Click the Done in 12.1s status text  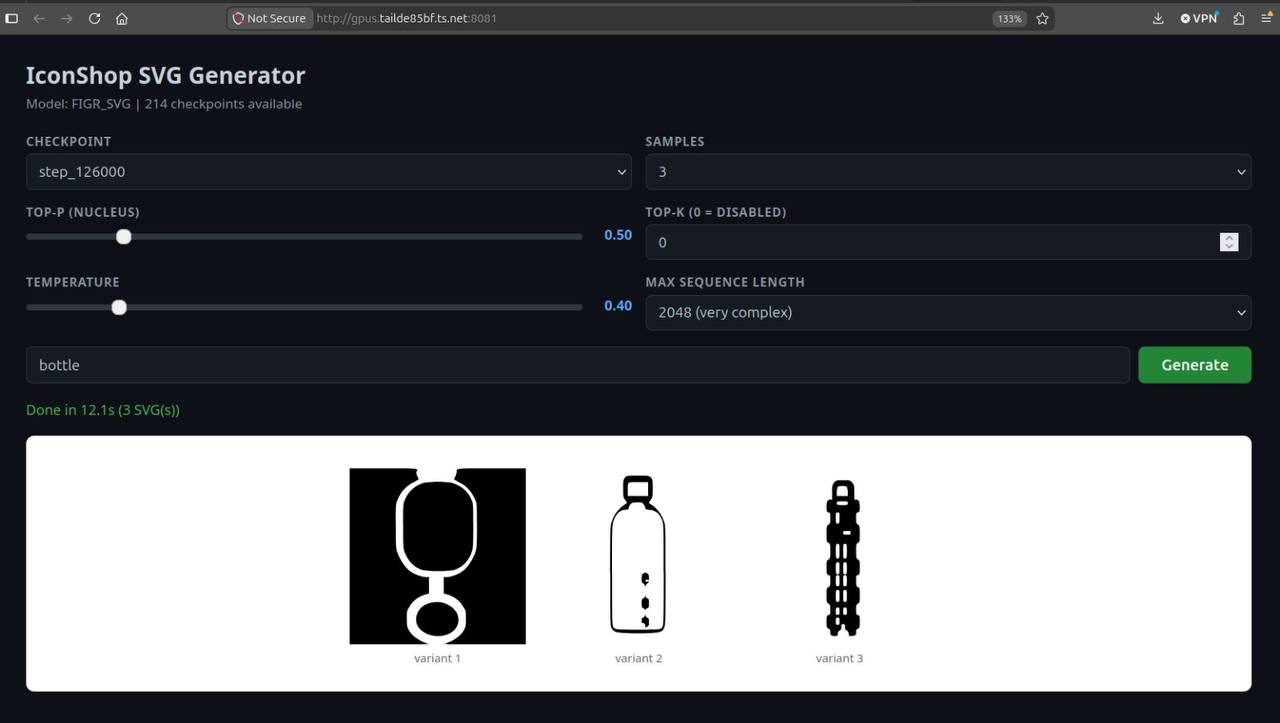(x=103, y=410)
